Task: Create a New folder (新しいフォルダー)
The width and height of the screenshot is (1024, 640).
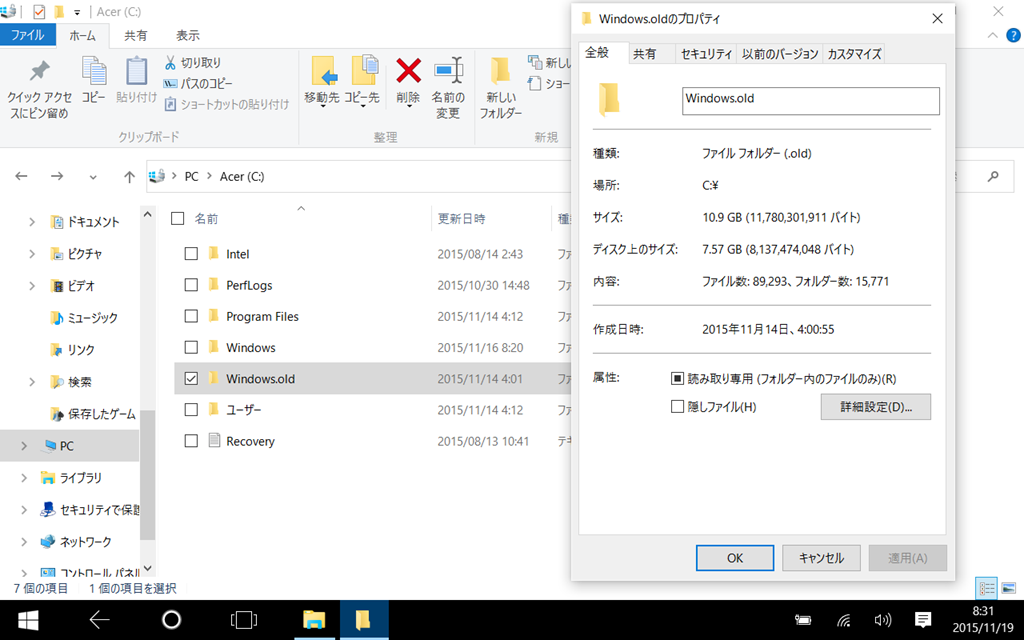Action: click(x=501, y=88)
